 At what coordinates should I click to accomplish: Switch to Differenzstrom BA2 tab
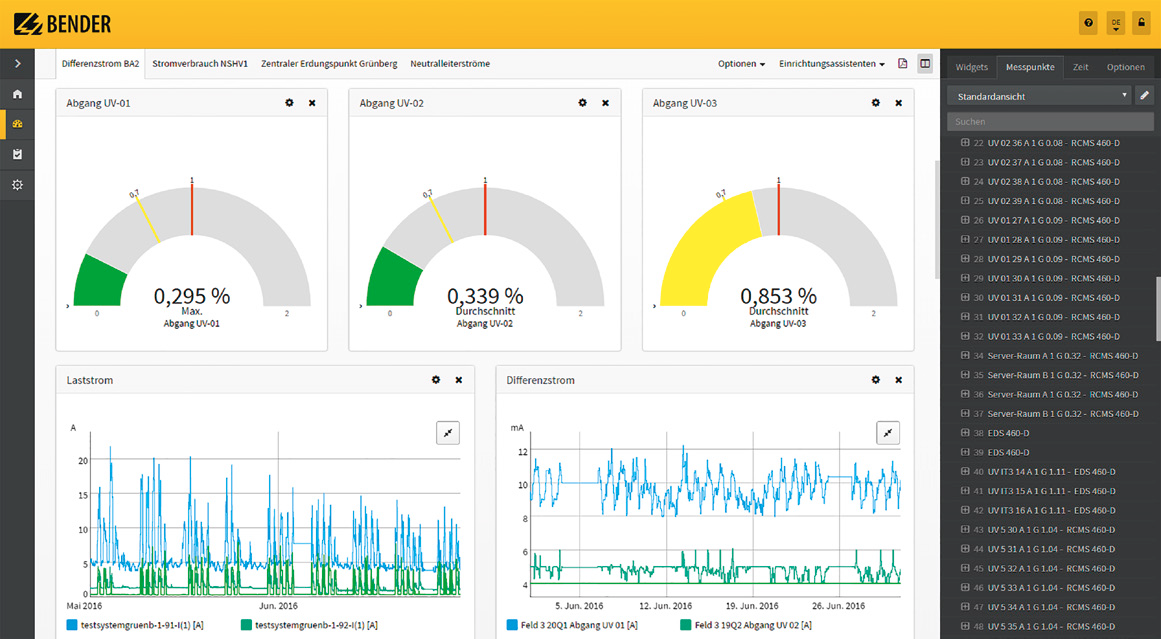(101, 64)
